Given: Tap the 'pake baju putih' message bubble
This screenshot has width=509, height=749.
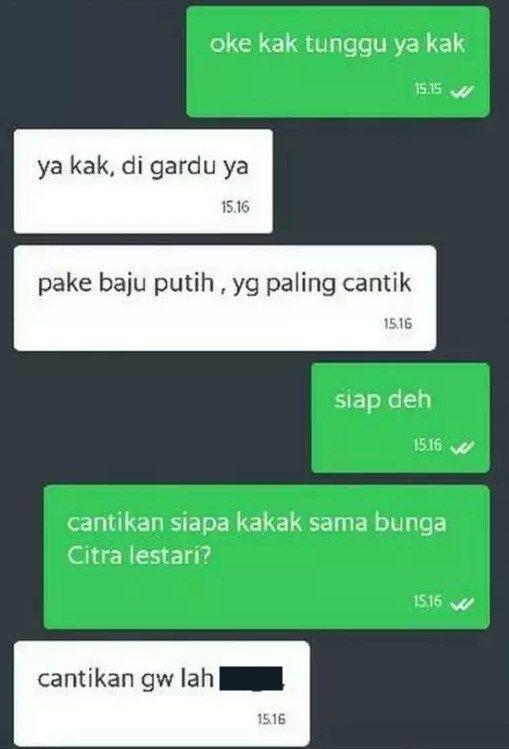Looking at the screenshot, I should (225, 298).
